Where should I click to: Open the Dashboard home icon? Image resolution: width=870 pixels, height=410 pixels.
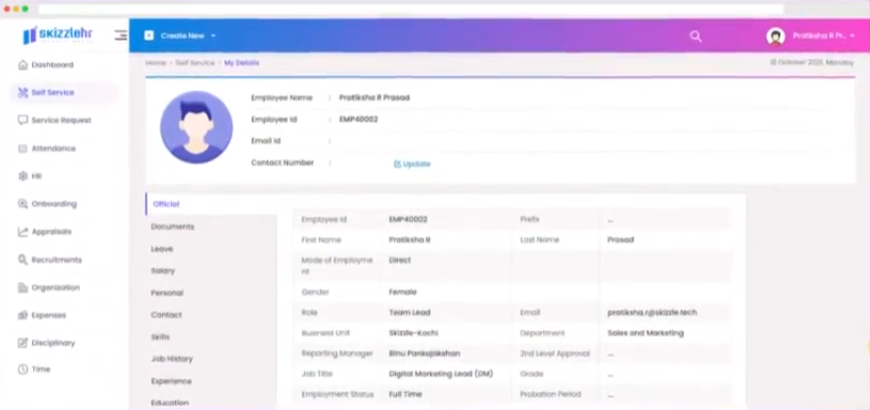23,65
